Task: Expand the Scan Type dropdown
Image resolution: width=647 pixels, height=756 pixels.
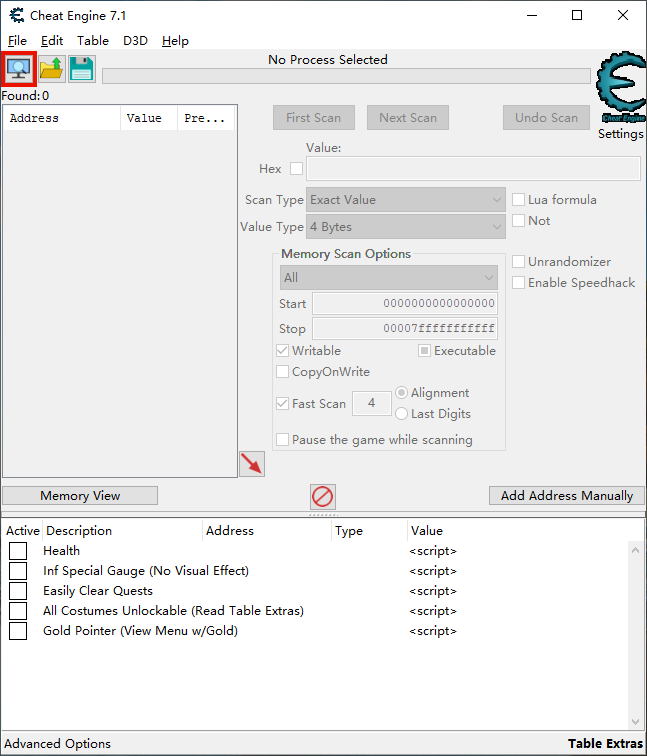Action: [405, 200]
